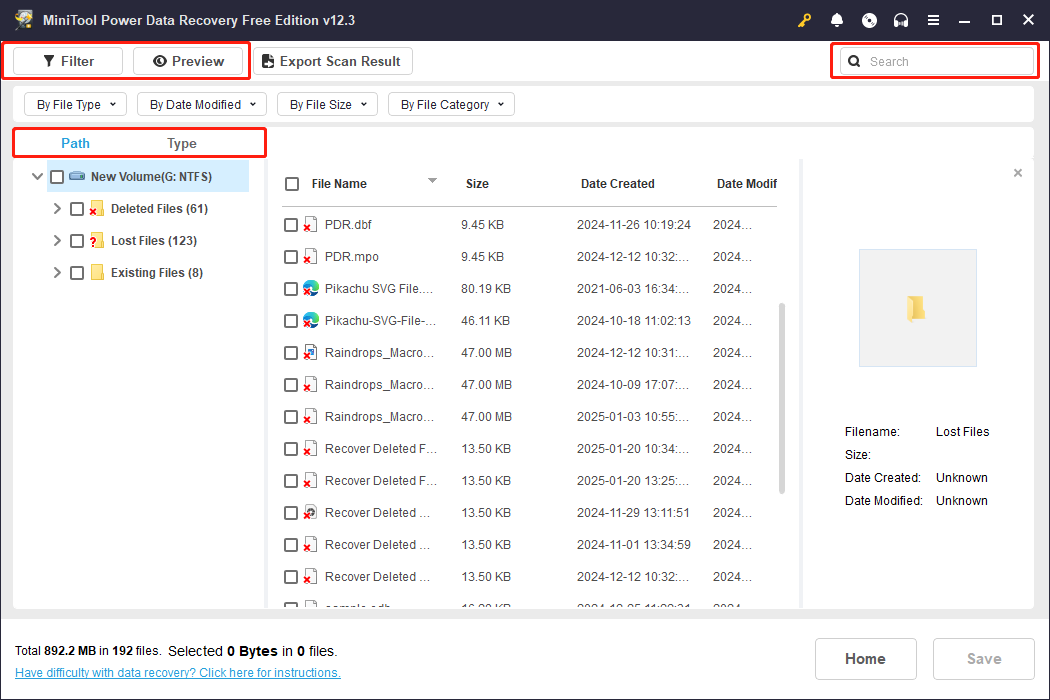Click the Lost Files folder icon
The width and height of the screenshot is (1050, 700).
[97, 241]
